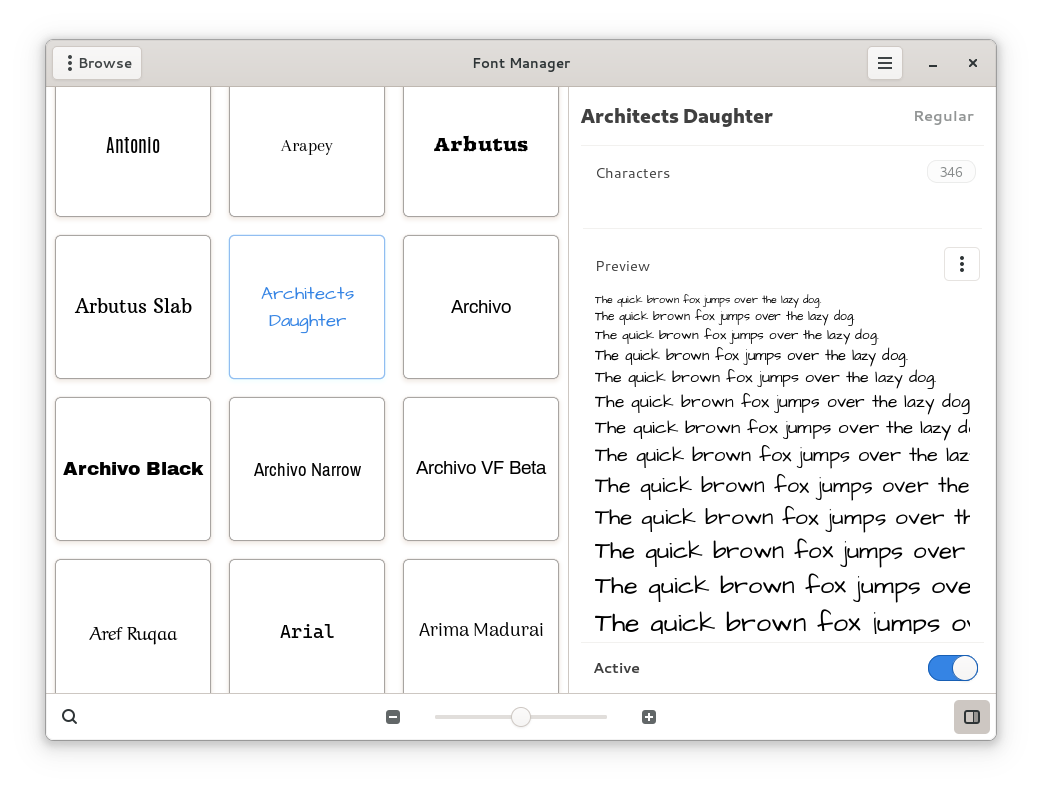1042x792 pixels.
Task: Select the Archivo VF Beta tile
Action: [x=481, y=469]
